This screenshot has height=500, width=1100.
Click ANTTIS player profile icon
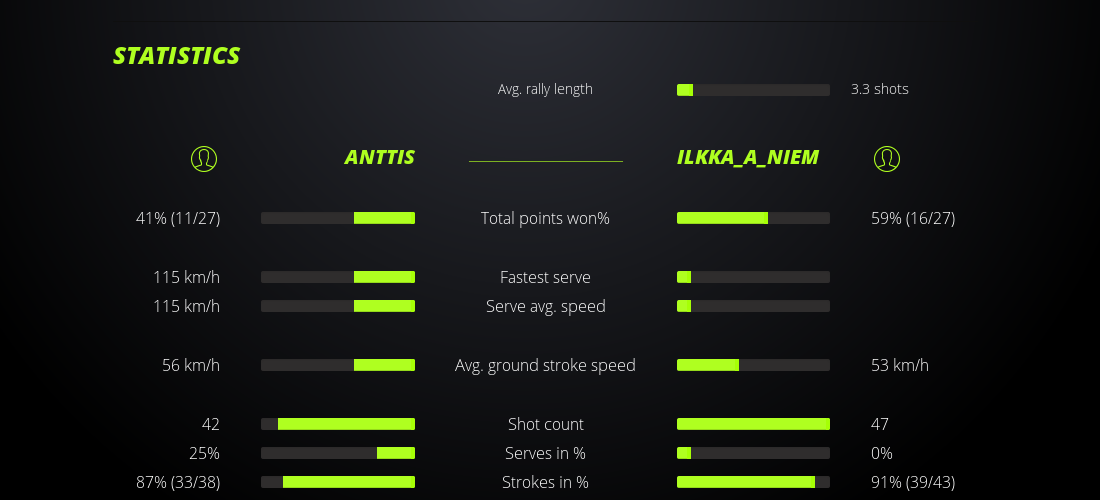(203, 158)
